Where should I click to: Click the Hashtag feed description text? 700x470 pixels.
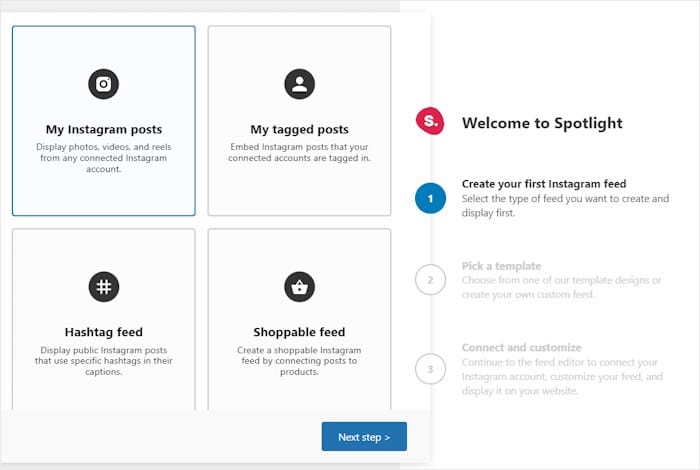(x=103, y=361)
